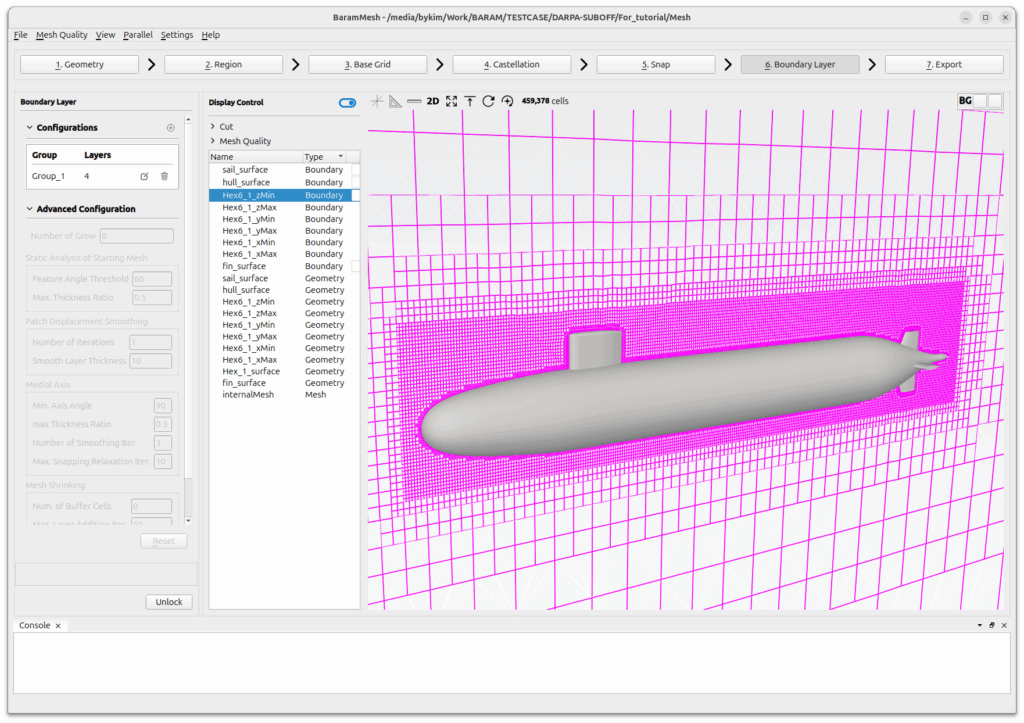The width and height of the screenshot is (1024, 723).
Task: Edit the Group_1 layer configuration
Action: pos(144,176)
